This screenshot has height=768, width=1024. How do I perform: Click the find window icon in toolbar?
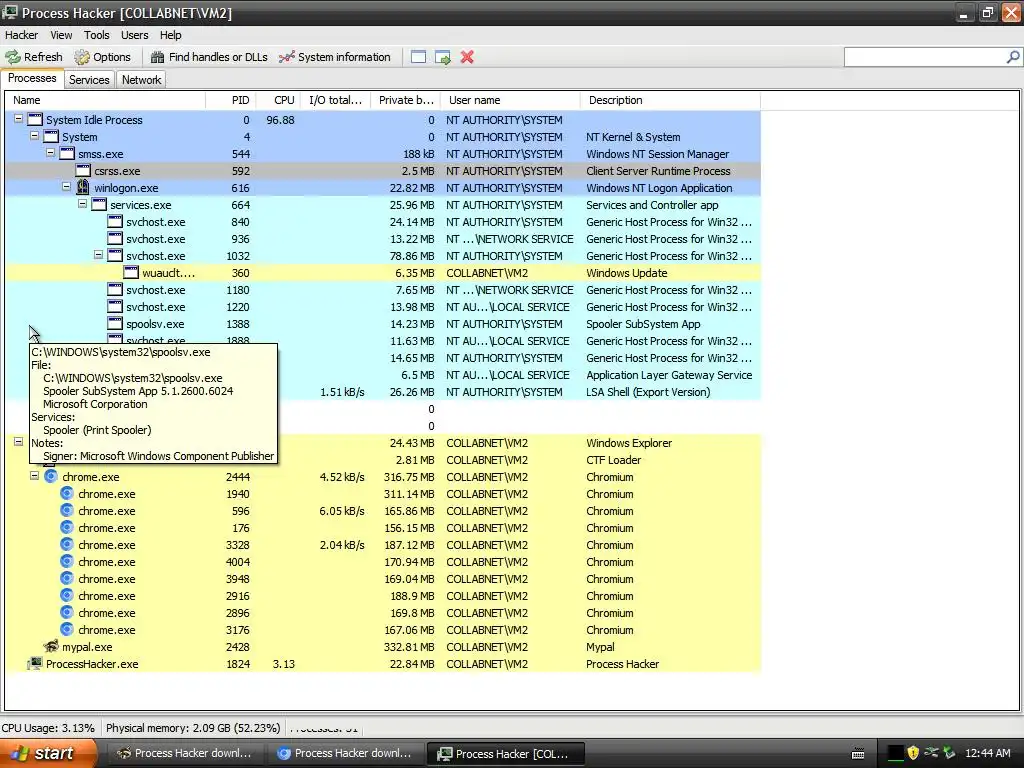pos(419,57)
